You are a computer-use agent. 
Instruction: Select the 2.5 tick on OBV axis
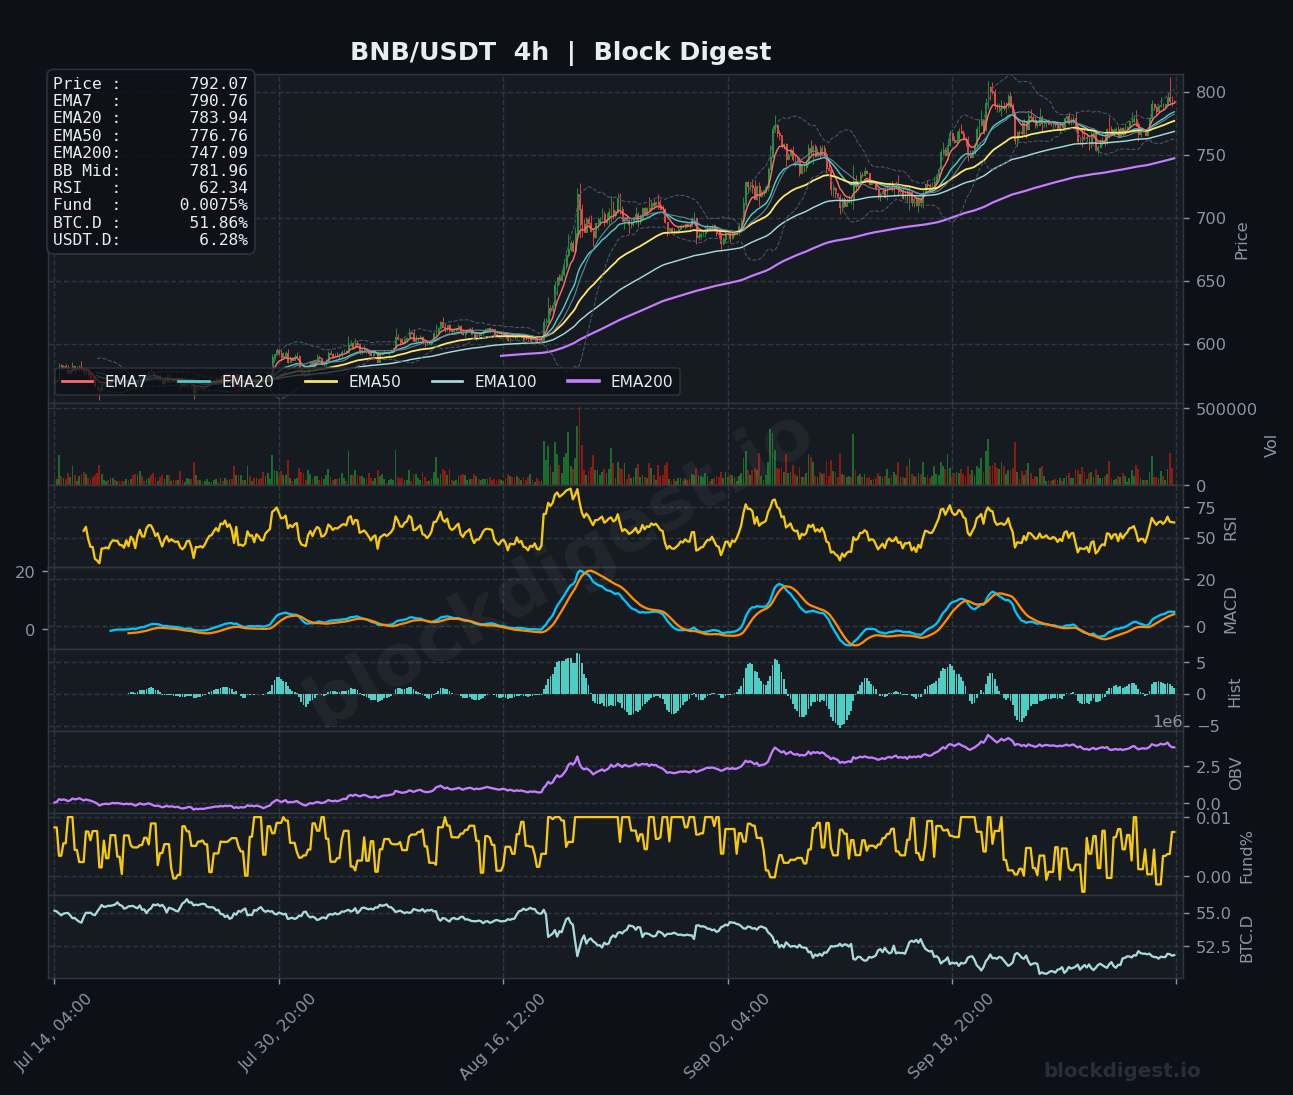click(1208, 767)
